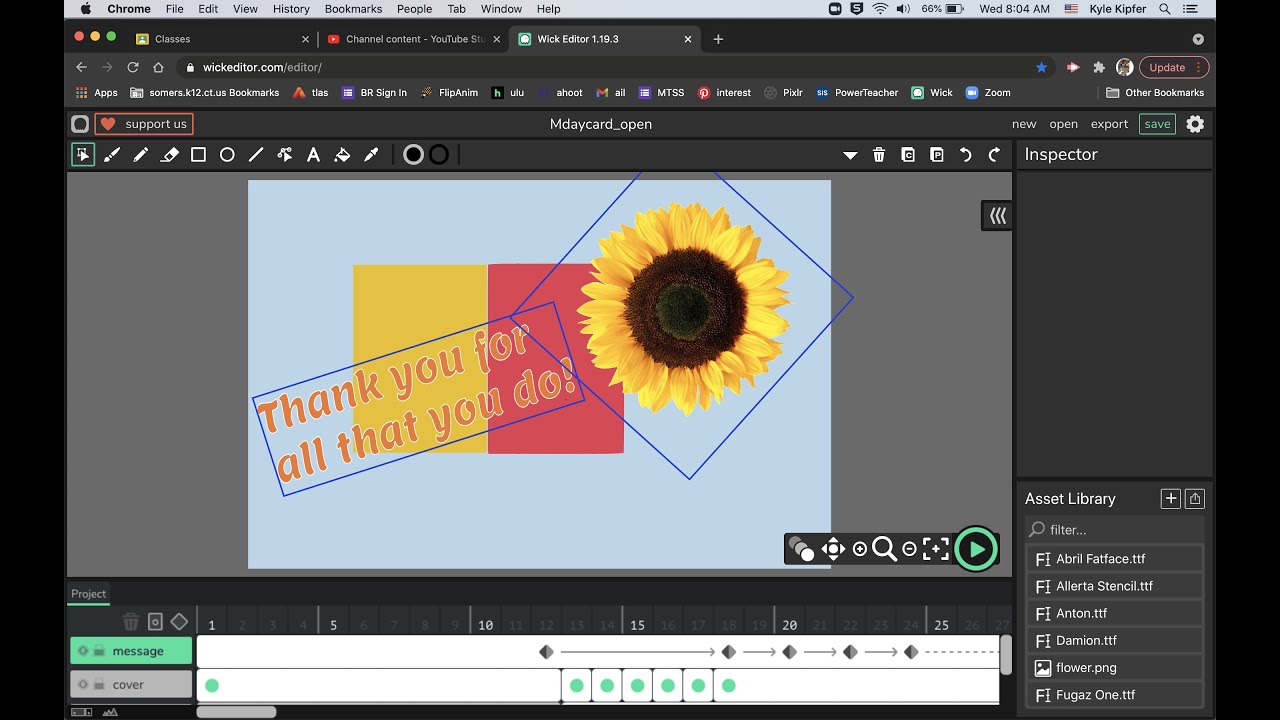1280x720 pixels.
Task: Select Allerta Stencil.ttf asset
Action: pyautogui.click(x=1115, y=586)
